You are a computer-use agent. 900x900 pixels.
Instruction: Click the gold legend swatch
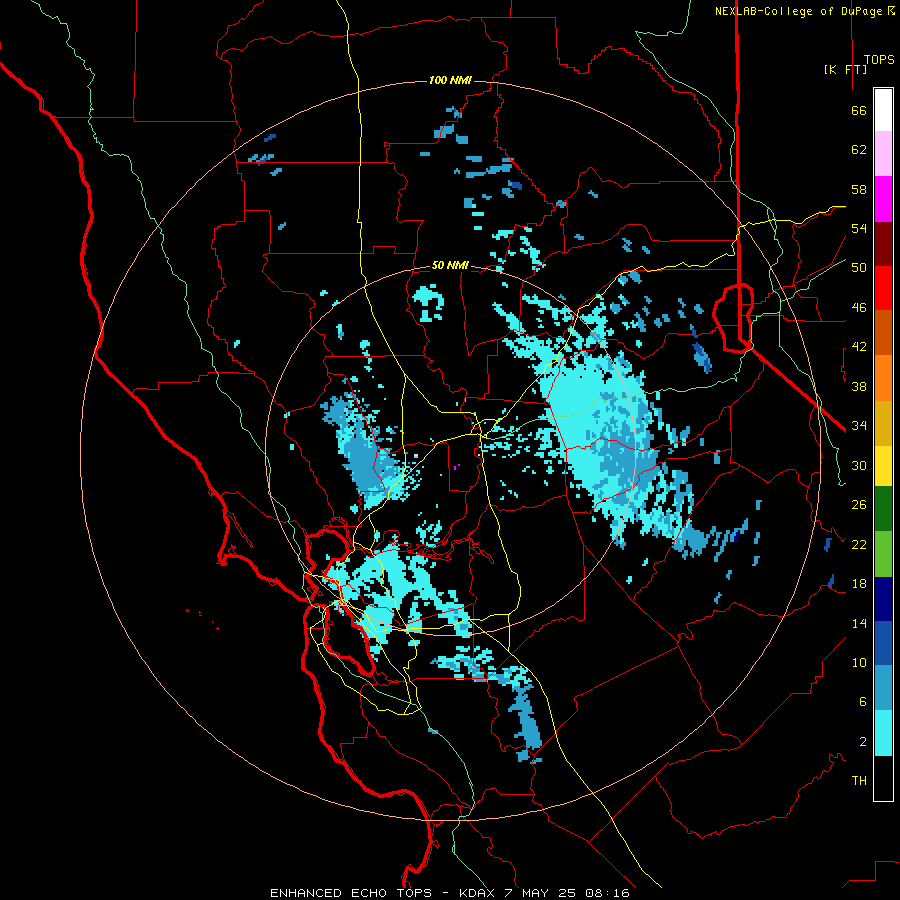pyautogui.click(x=883, y=423)
